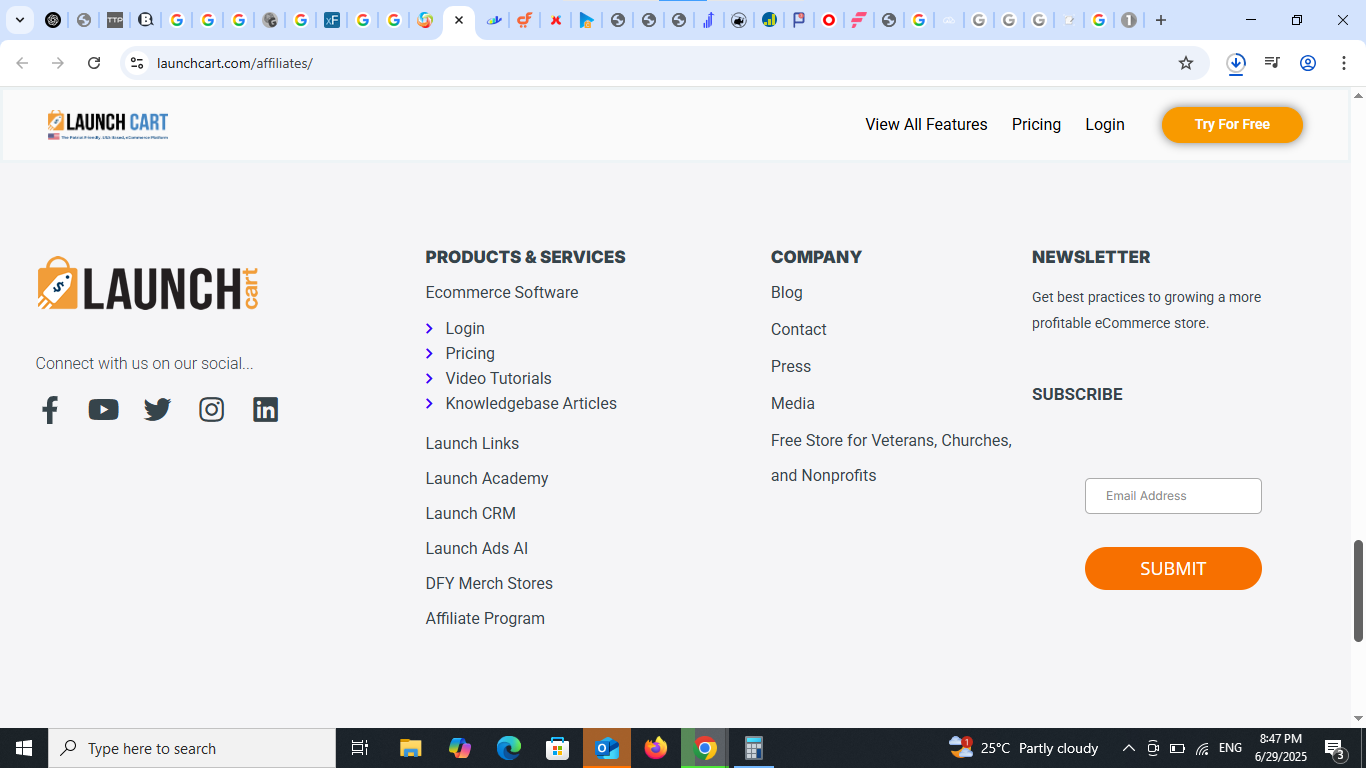Open the Launch Academy link
The width and height of the screenshot is (1366, 768).
coord(487,478)
